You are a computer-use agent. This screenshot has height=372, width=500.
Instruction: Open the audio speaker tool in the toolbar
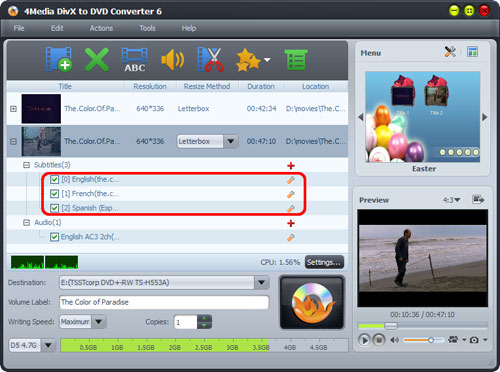172,60
